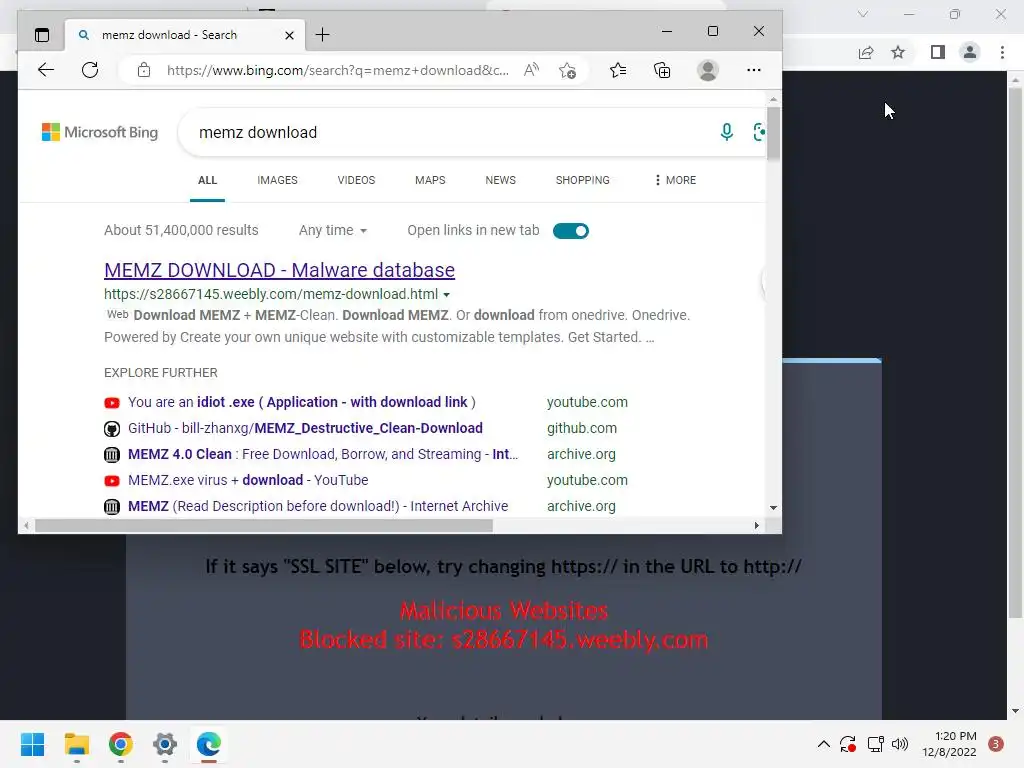
Task: Open the clock and date flyout
Action: click(949, 744)
